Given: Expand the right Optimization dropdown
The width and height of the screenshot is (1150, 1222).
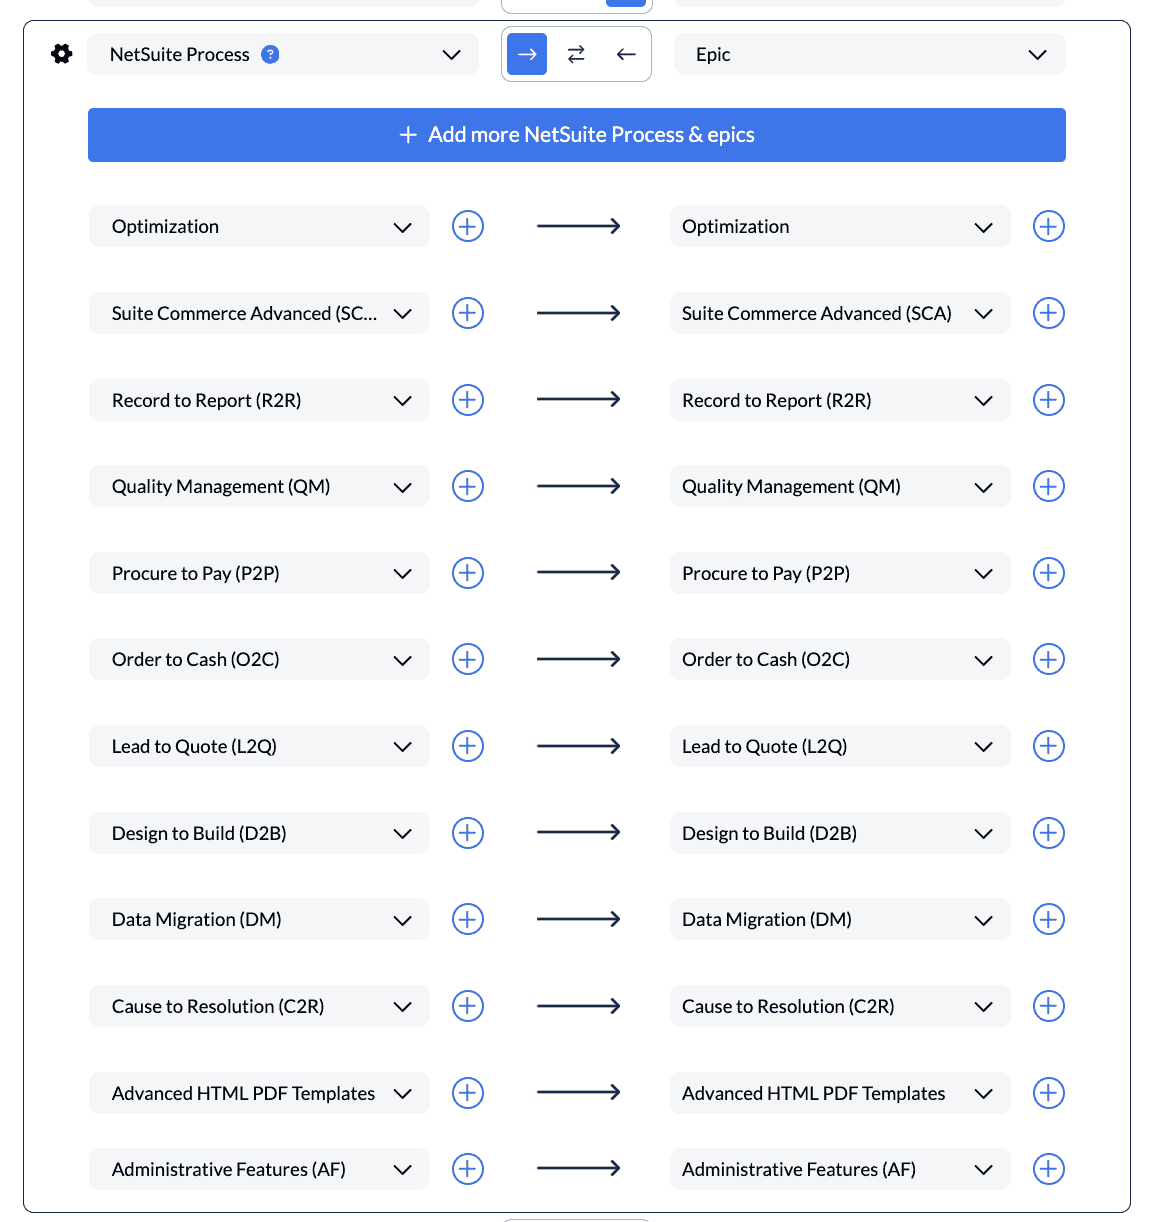Looking at the screenshot, I should coord(840,226).
